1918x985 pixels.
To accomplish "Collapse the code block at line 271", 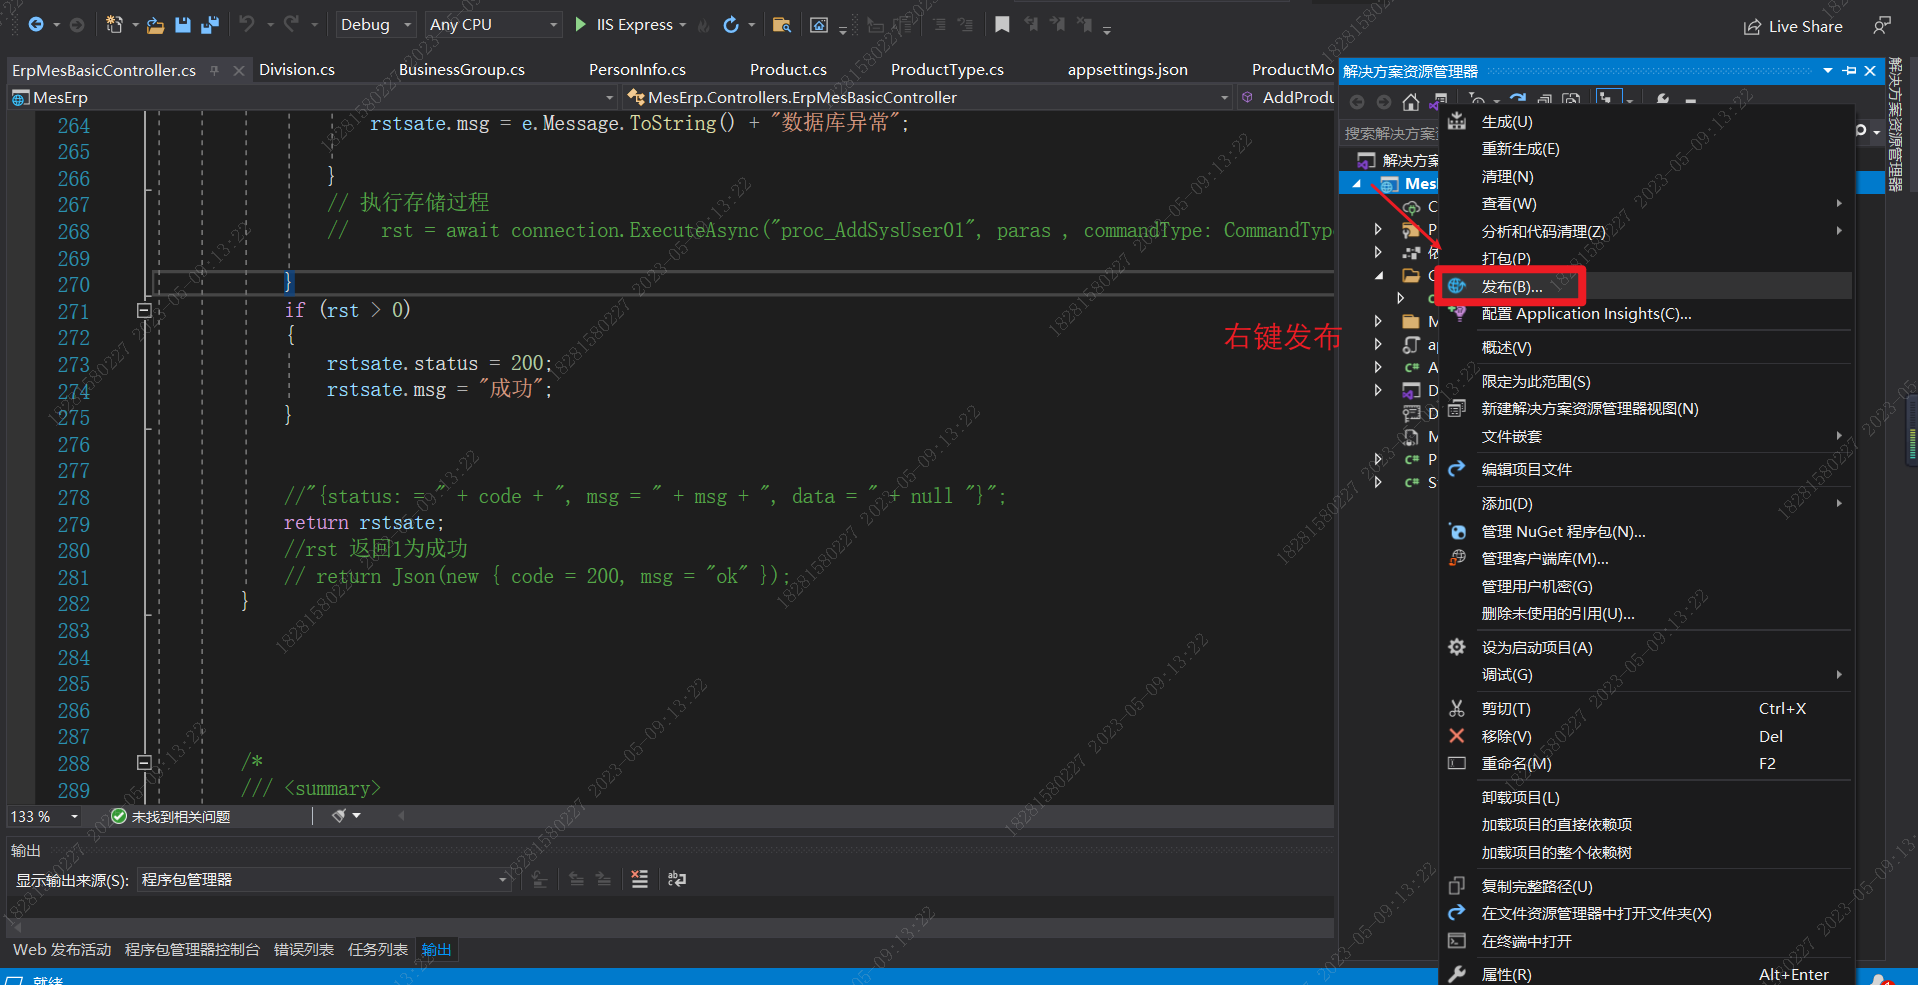I will (x=144, y=311).
